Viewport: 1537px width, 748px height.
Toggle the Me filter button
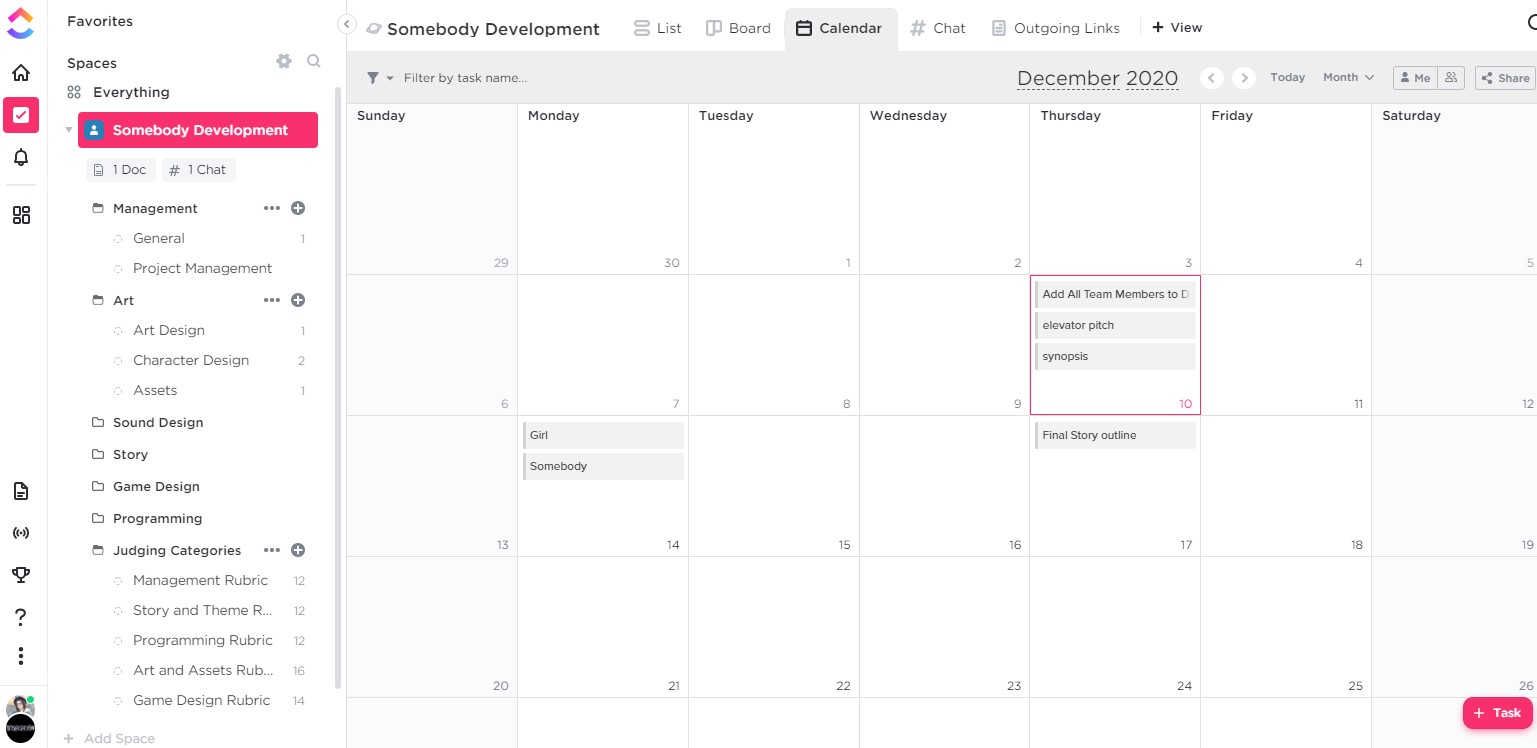point(1414,78)
